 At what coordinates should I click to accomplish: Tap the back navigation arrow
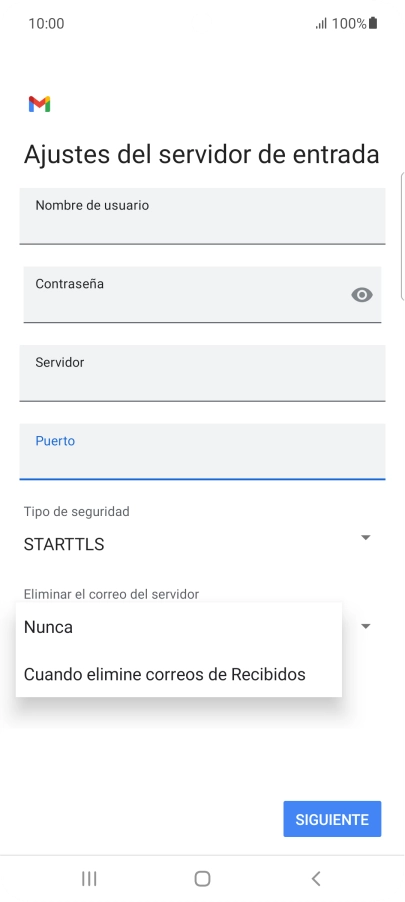(x=315, y=878)
